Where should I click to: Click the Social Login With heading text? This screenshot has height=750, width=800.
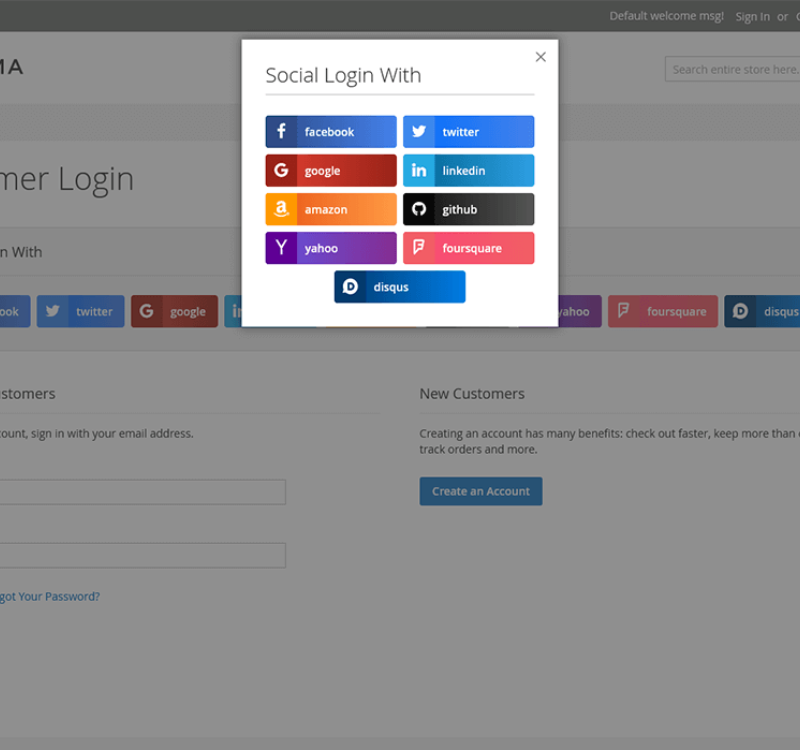coord(343,76)
